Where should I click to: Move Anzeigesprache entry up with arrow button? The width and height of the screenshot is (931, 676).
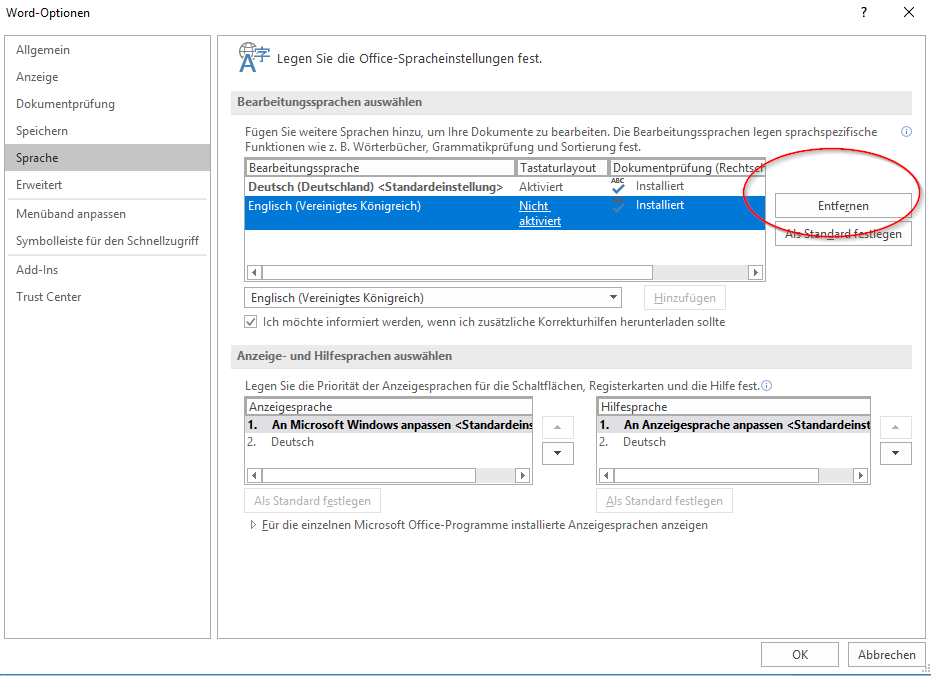click(558, 427)
